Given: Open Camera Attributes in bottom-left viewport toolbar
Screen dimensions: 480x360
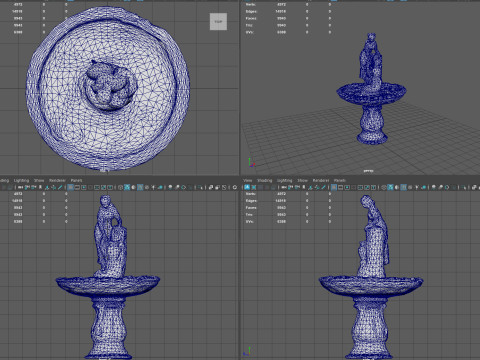Looking at the screenshot, I should pyautogui.click(x=33, y=187).
